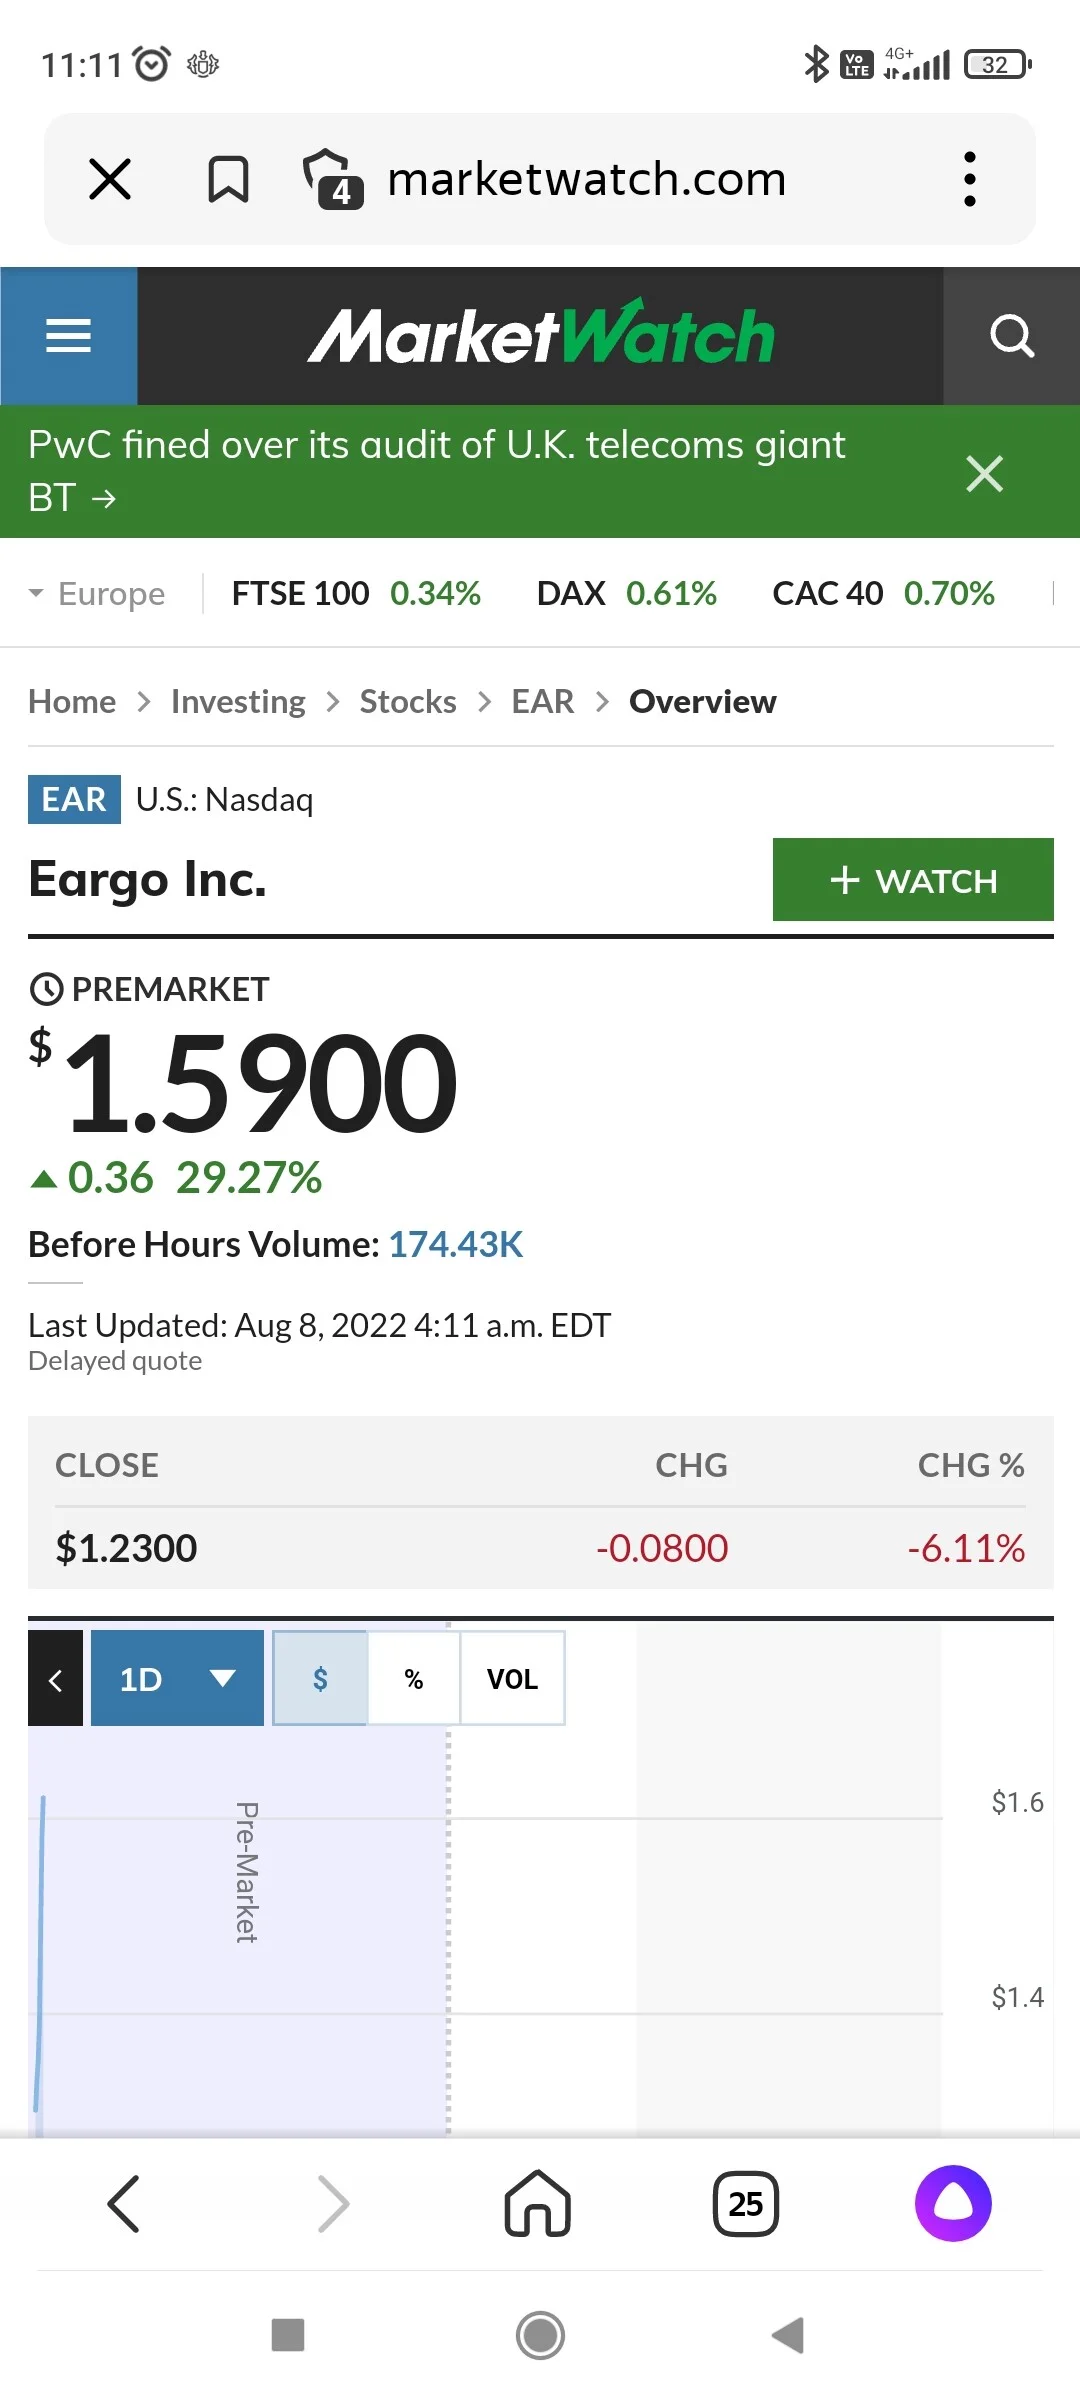This screenshot has height=2400, width=1080.
Task: Open Stocks breadcrumb item
Action: (408, 702)
